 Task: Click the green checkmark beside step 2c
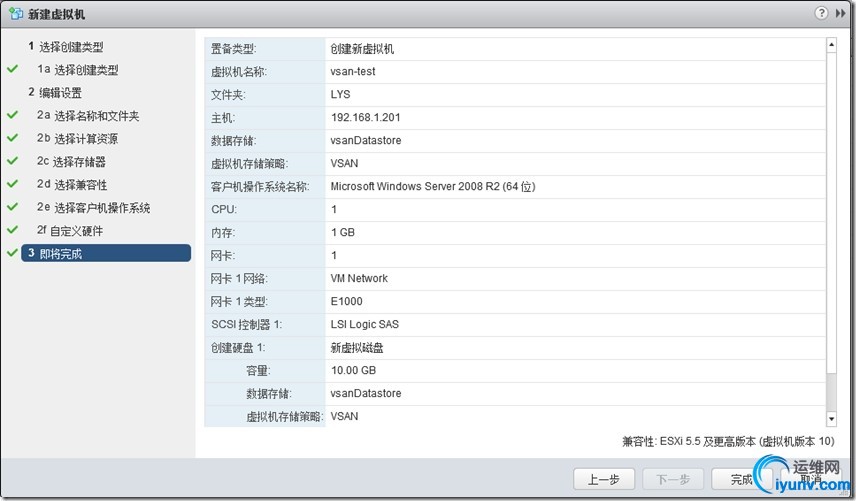click(x=12, y=160)
